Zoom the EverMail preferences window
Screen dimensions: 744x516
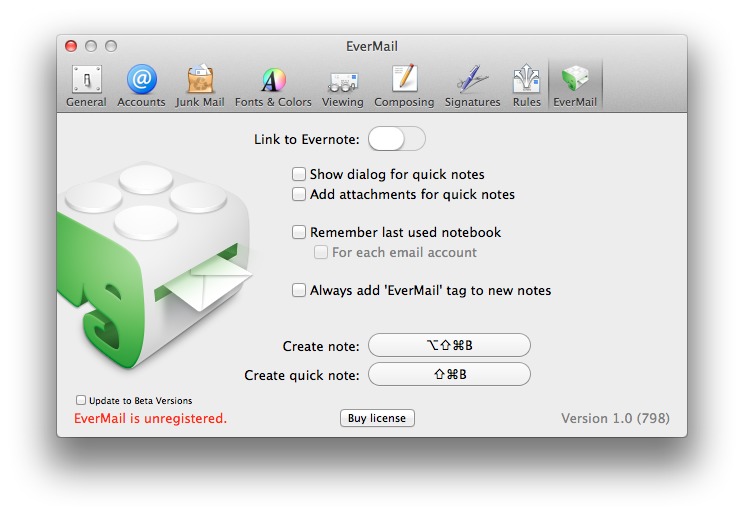pyautogui.click(x=111, y=46)
